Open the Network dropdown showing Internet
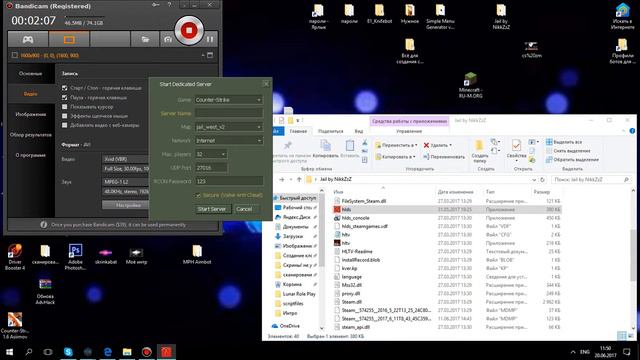The height and width of the screenshot is (360, 640). (x=229, y=140)
